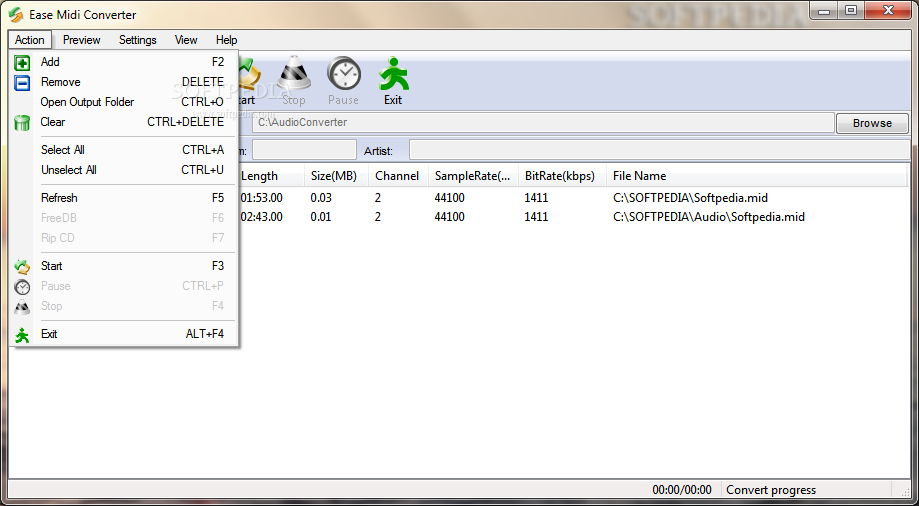919x506 pixels.
Task: Maximize the Ease Midi Converter window
Action: click(850, 10)
